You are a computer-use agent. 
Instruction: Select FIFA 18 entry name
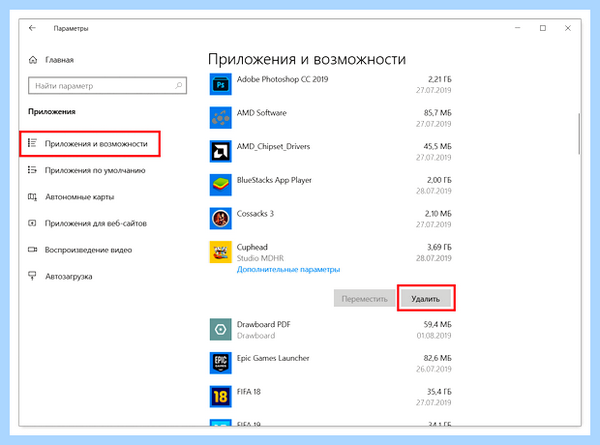249,392
